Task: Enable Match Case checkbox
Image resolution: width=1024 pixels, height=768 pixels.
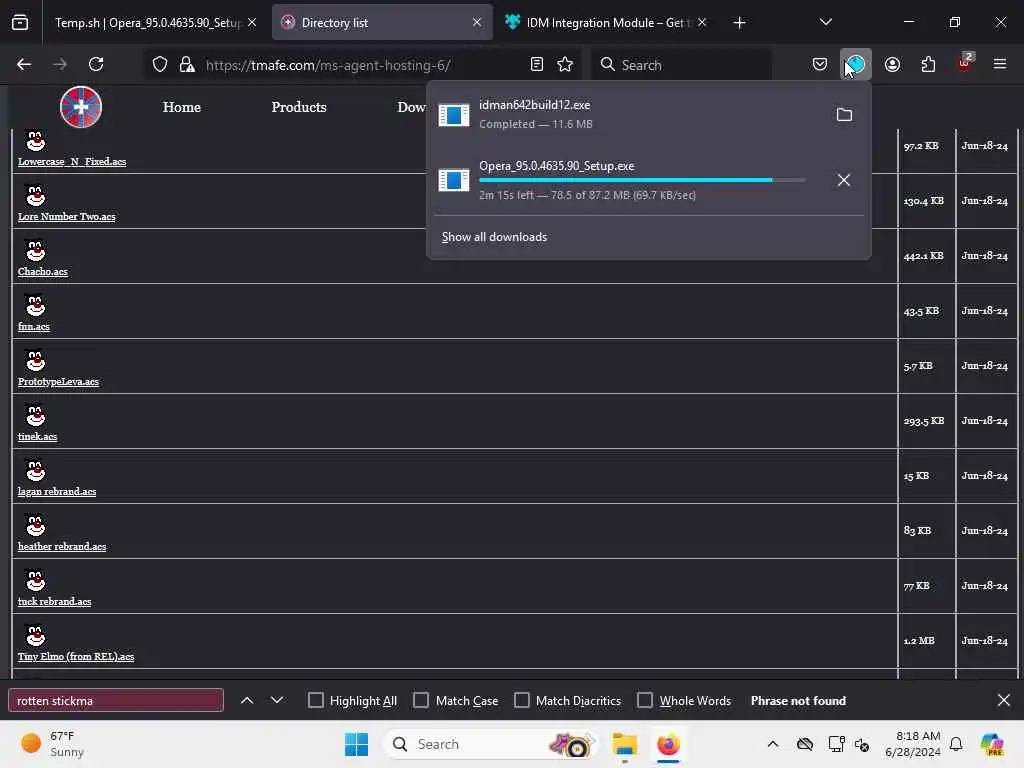Action: [x=421, y=700]
